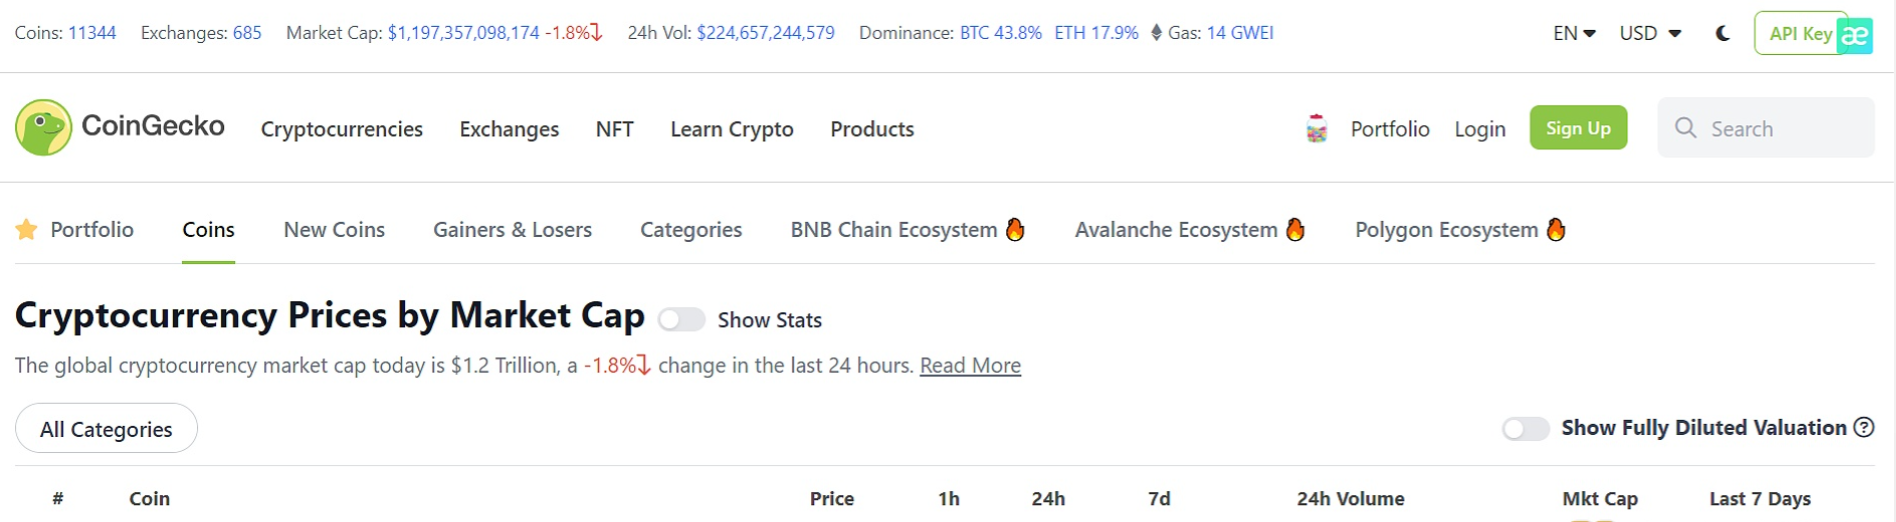Open the Read More link
The image size is (1896, 522).
point(970,365)
